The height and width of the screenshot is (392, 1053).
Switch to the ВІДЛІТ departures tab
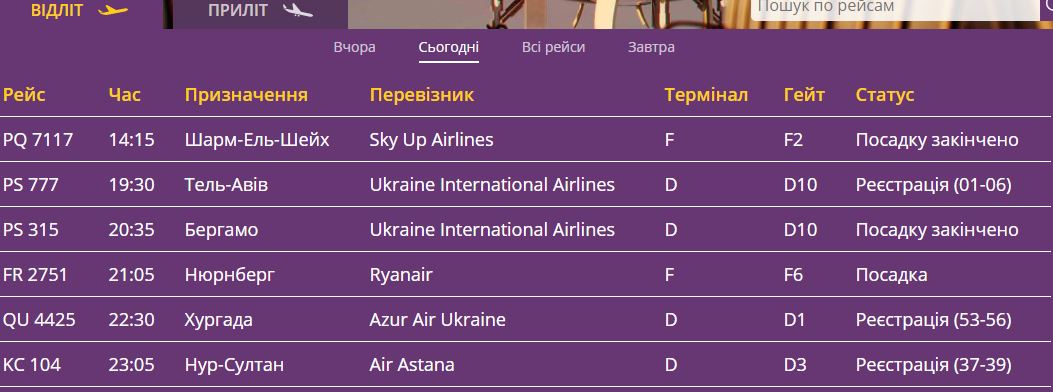click(x=81, y=12)
